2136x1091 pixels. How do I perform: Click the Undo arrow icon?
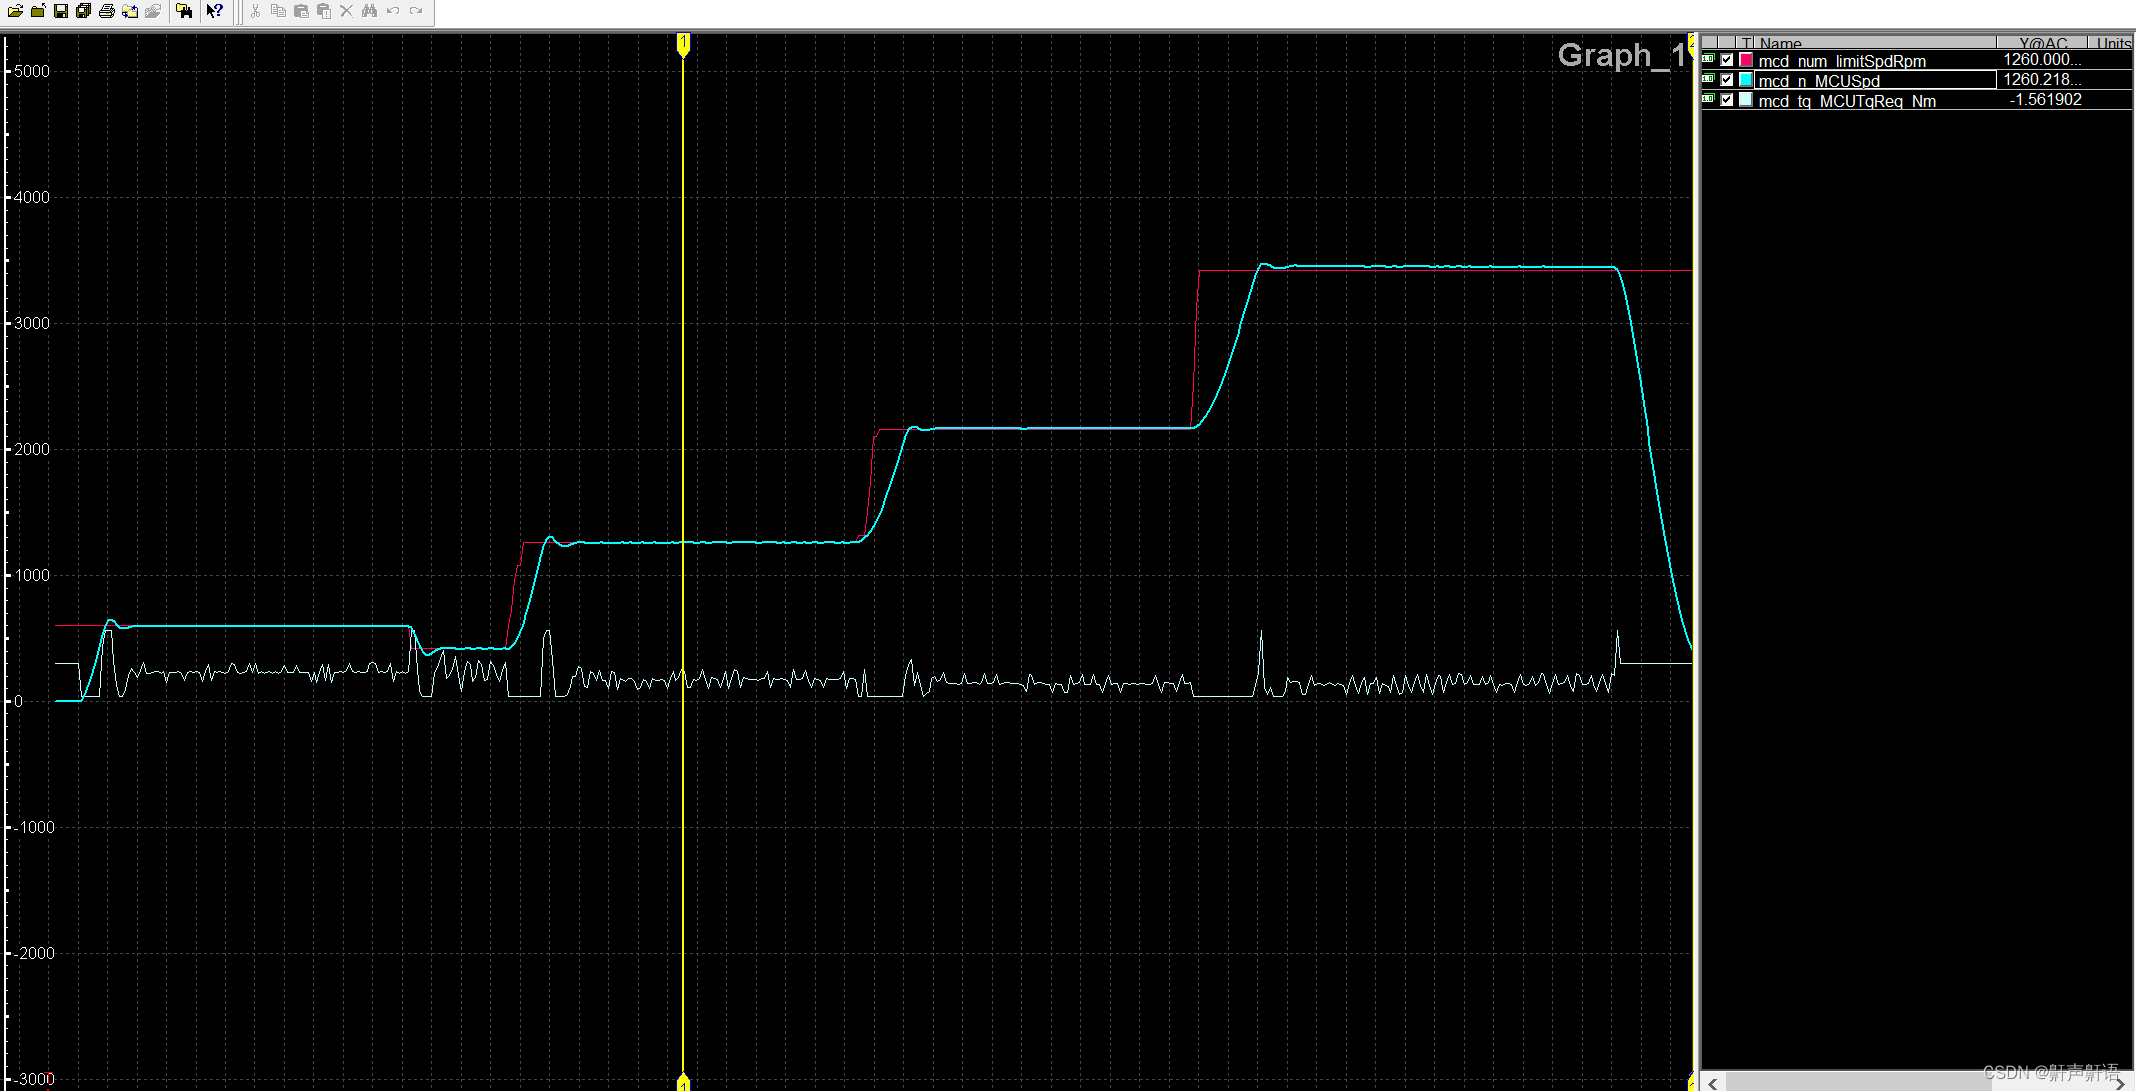[393, 11]
